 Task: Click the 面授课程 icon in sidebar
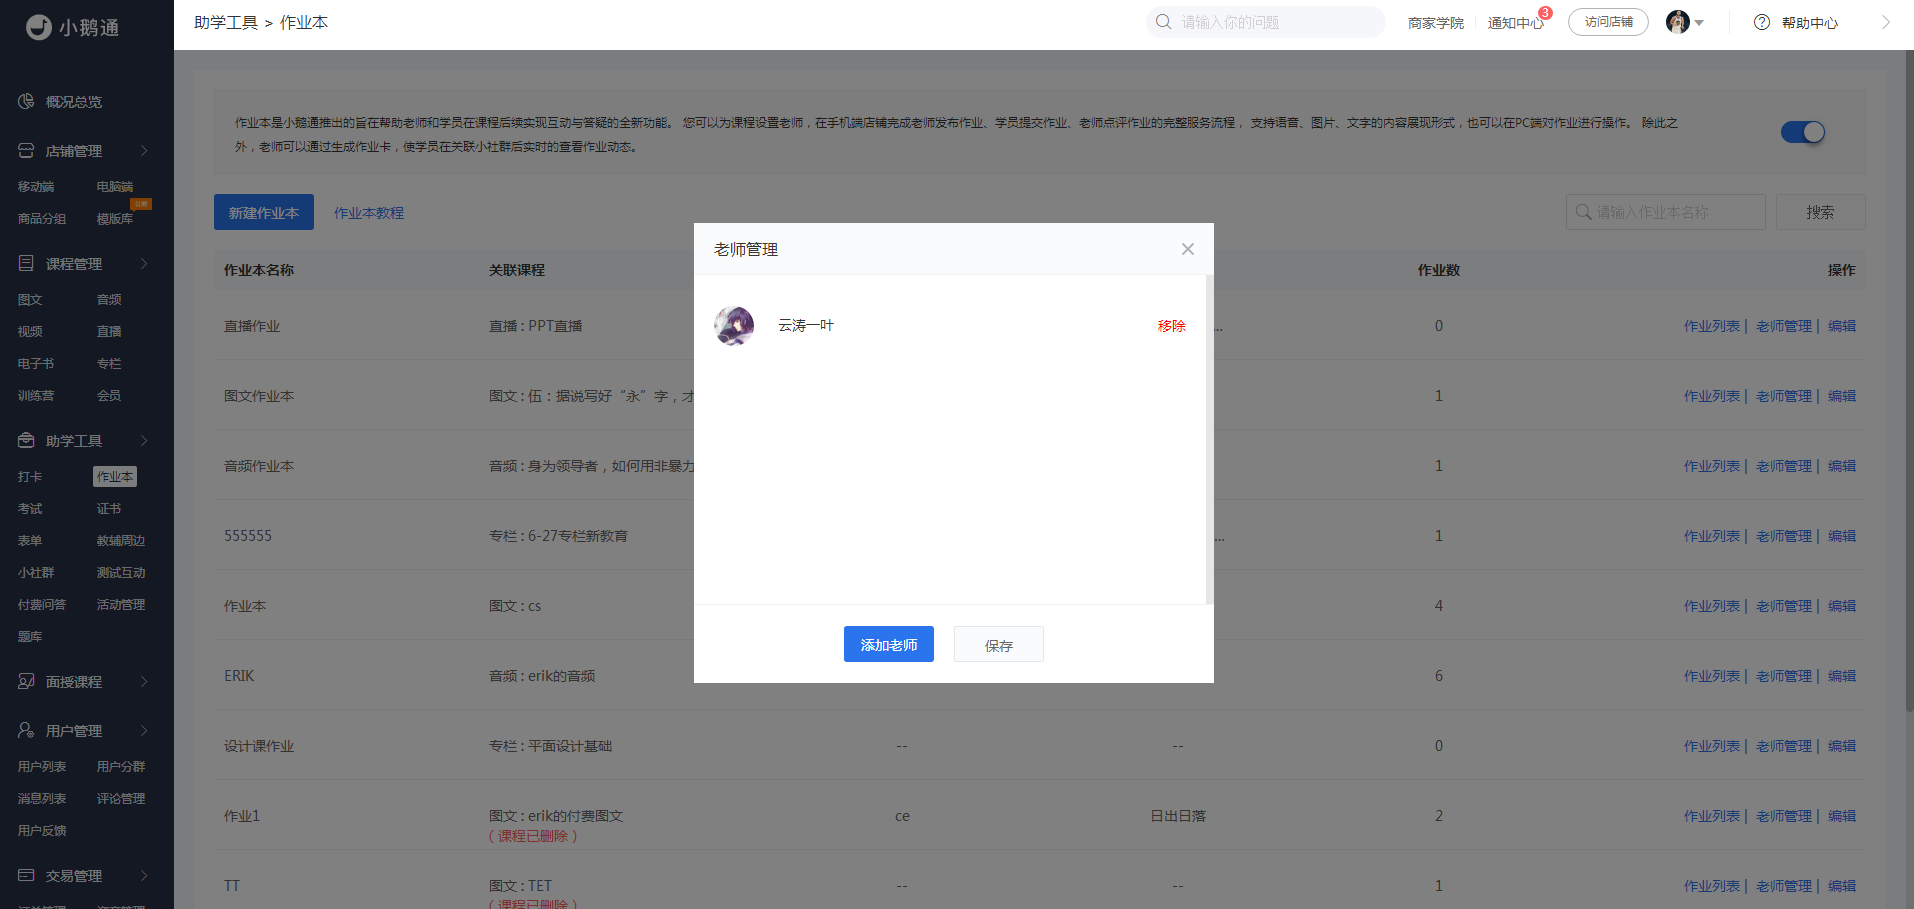click(x=26, y=681)
